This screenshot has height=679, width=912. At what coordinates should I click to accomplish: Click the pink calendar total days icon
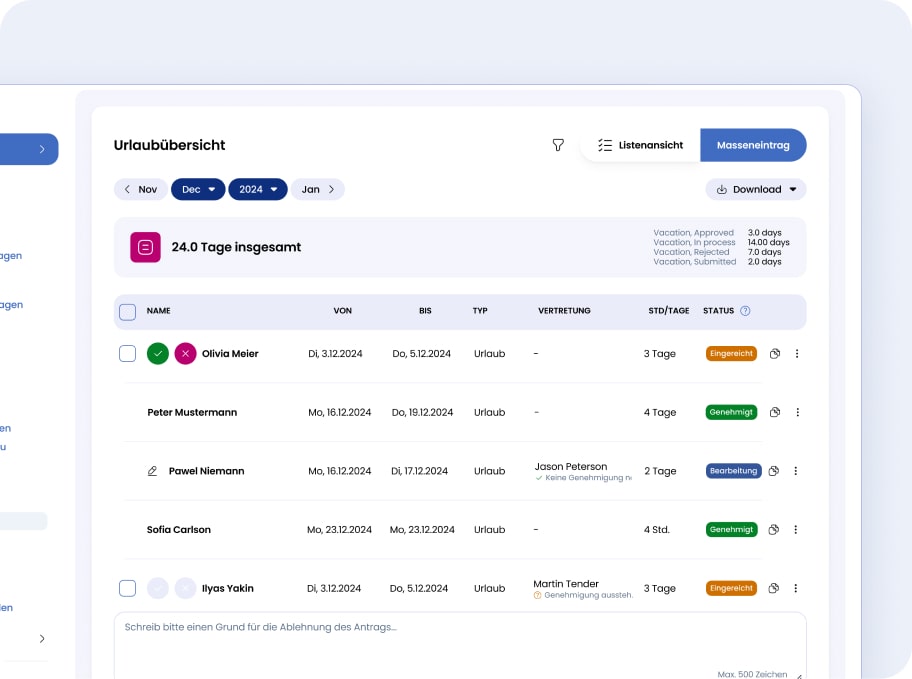[x=145, y=247]
